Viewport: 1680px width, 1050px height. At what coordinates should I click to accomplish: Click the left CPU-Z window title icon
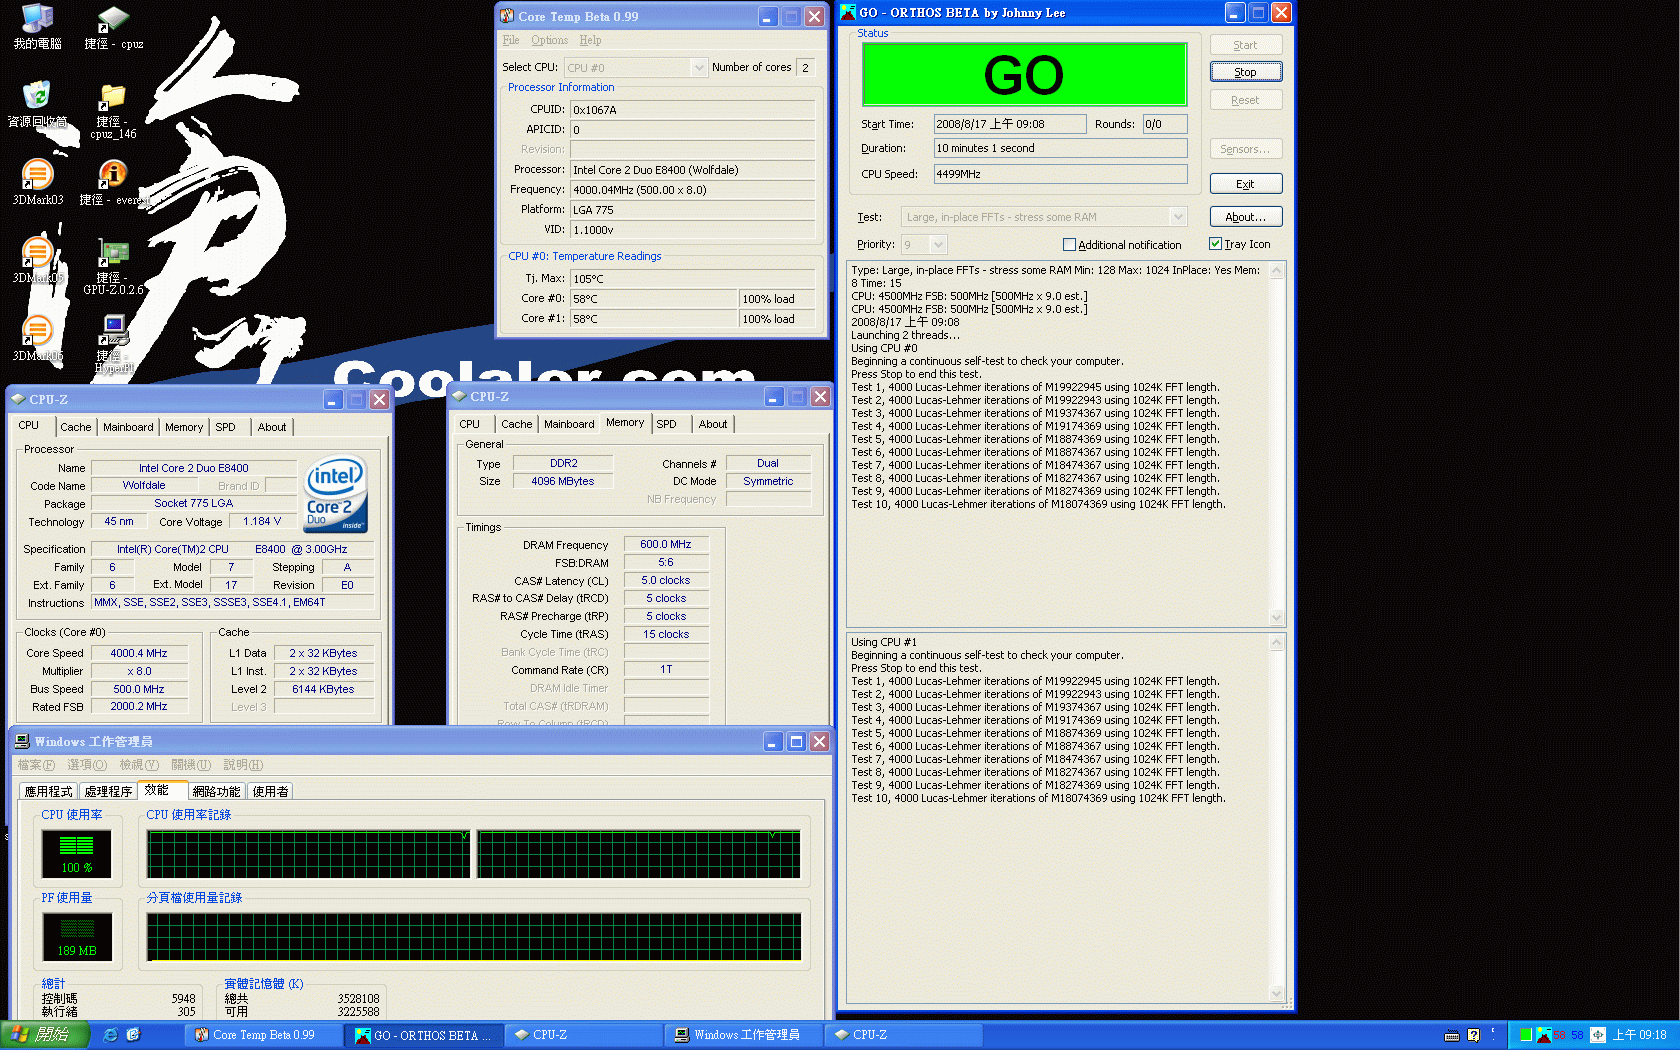(18, 399)
